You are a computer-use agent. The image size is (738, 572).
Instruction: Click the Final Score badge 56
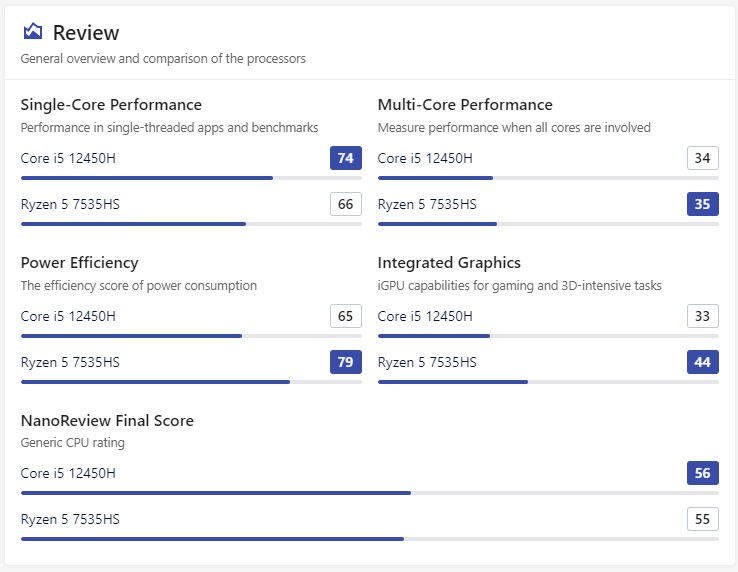[x=703, y=473]
